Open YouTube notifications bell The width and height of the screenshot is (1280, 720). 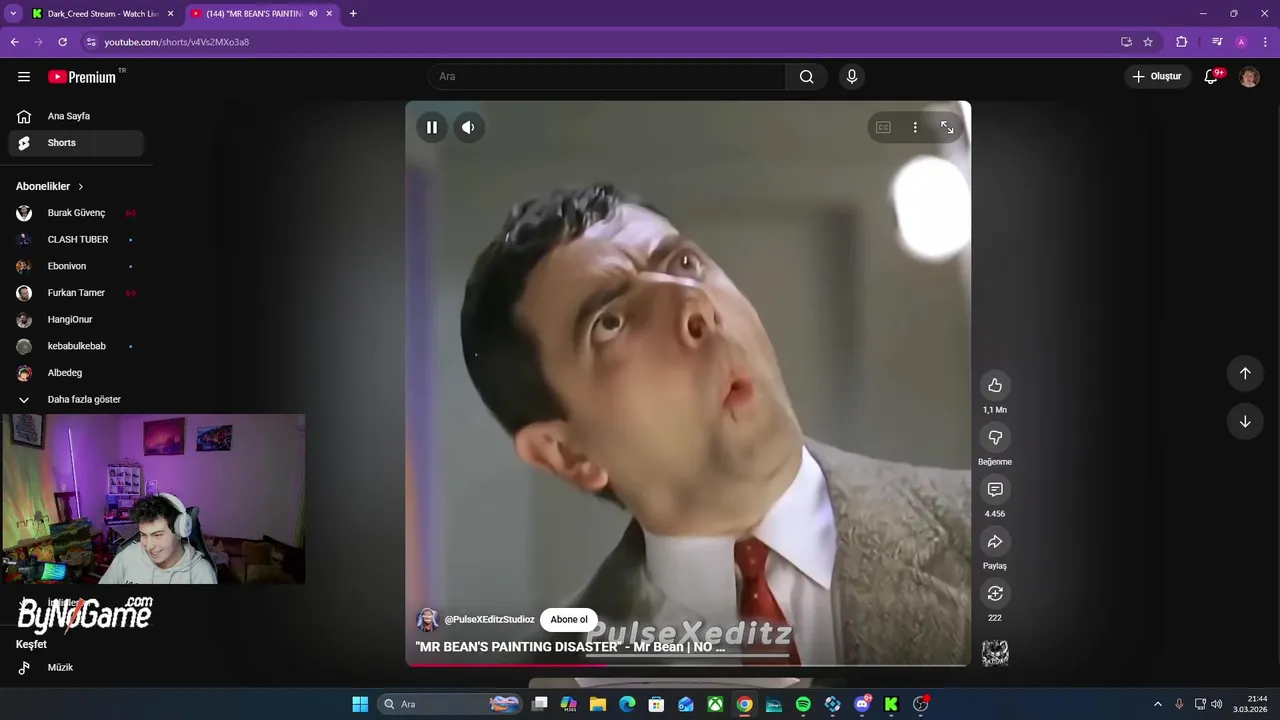click(x=1211, y=77)
